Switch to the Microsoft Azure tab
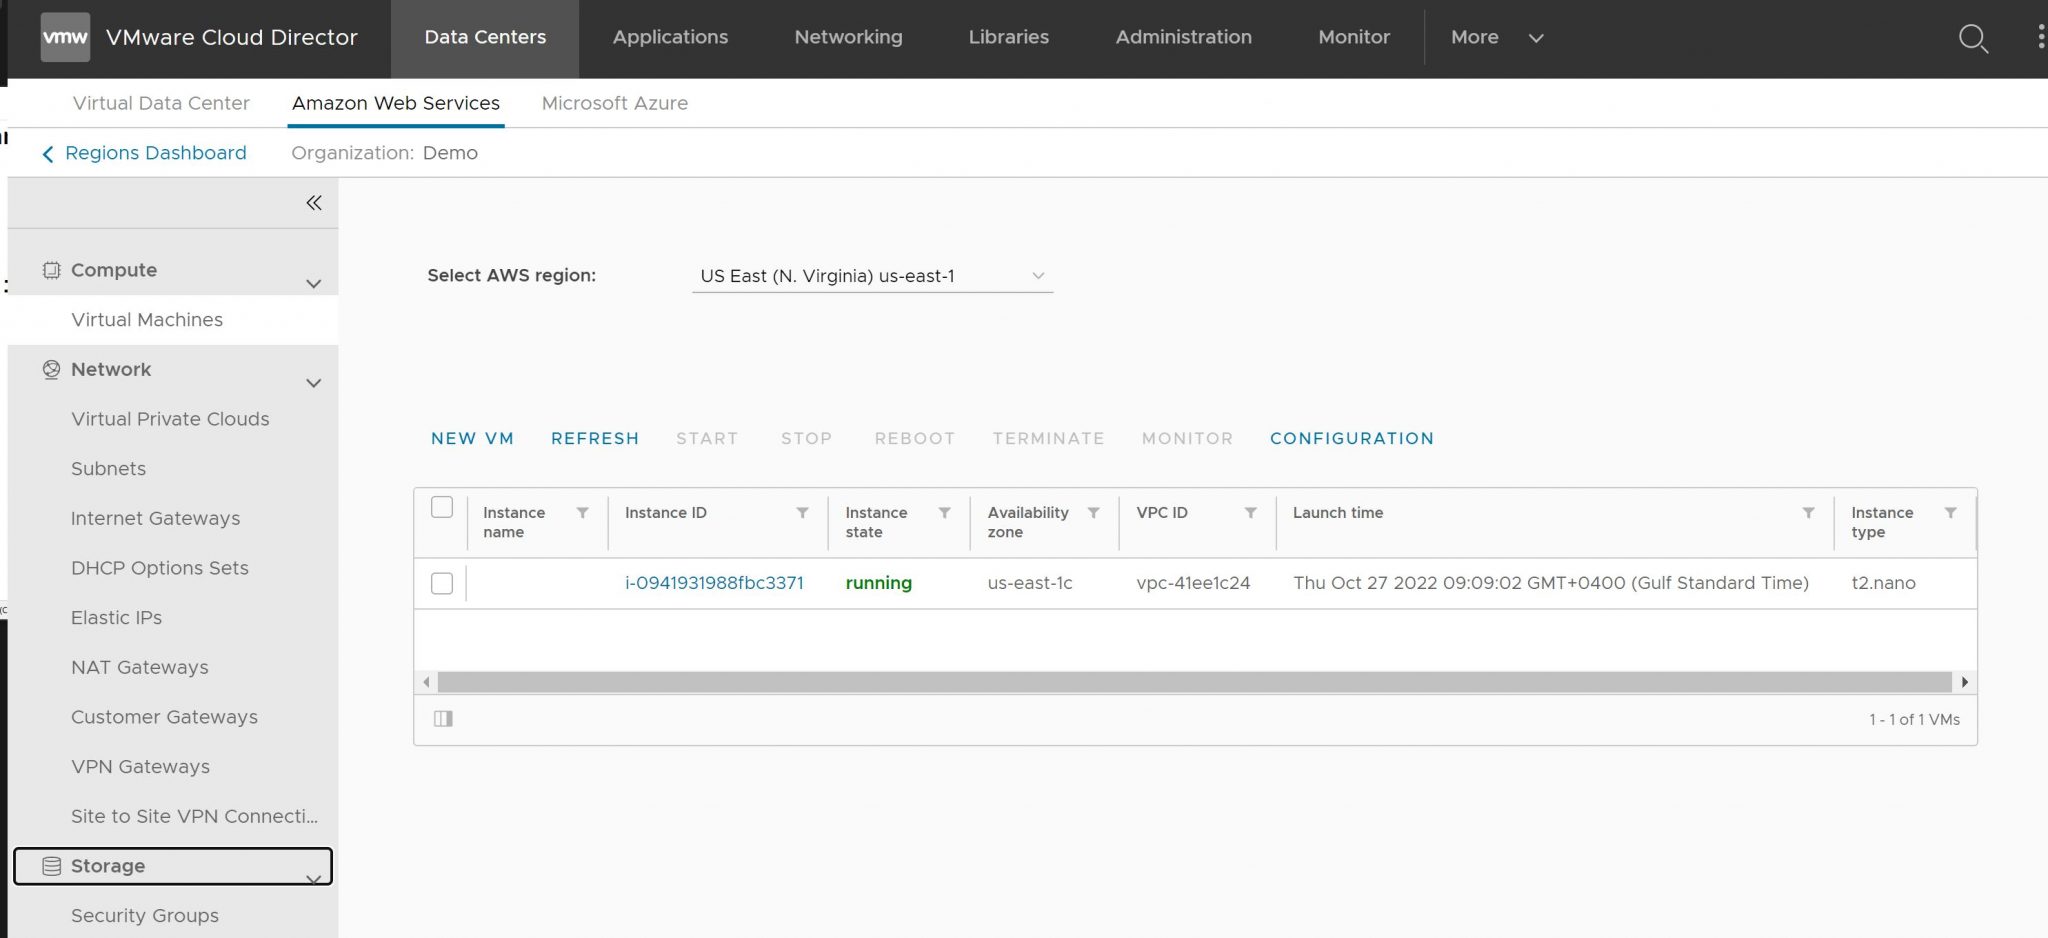The width and height of the screenshot is (2048, 938). pyautogui.click(x=614, y=102)
